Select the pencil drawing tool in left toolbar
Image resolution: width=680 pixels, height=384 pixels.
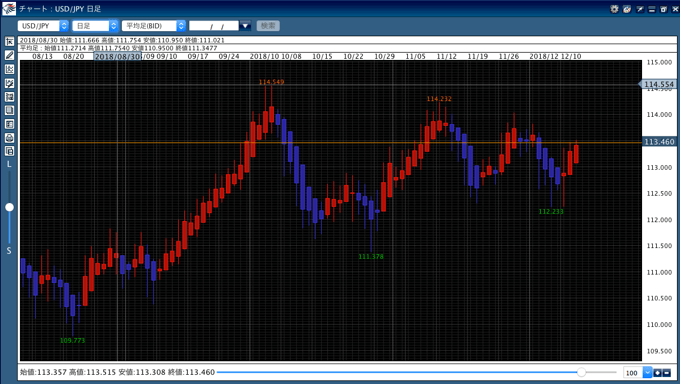pos(9,55)
